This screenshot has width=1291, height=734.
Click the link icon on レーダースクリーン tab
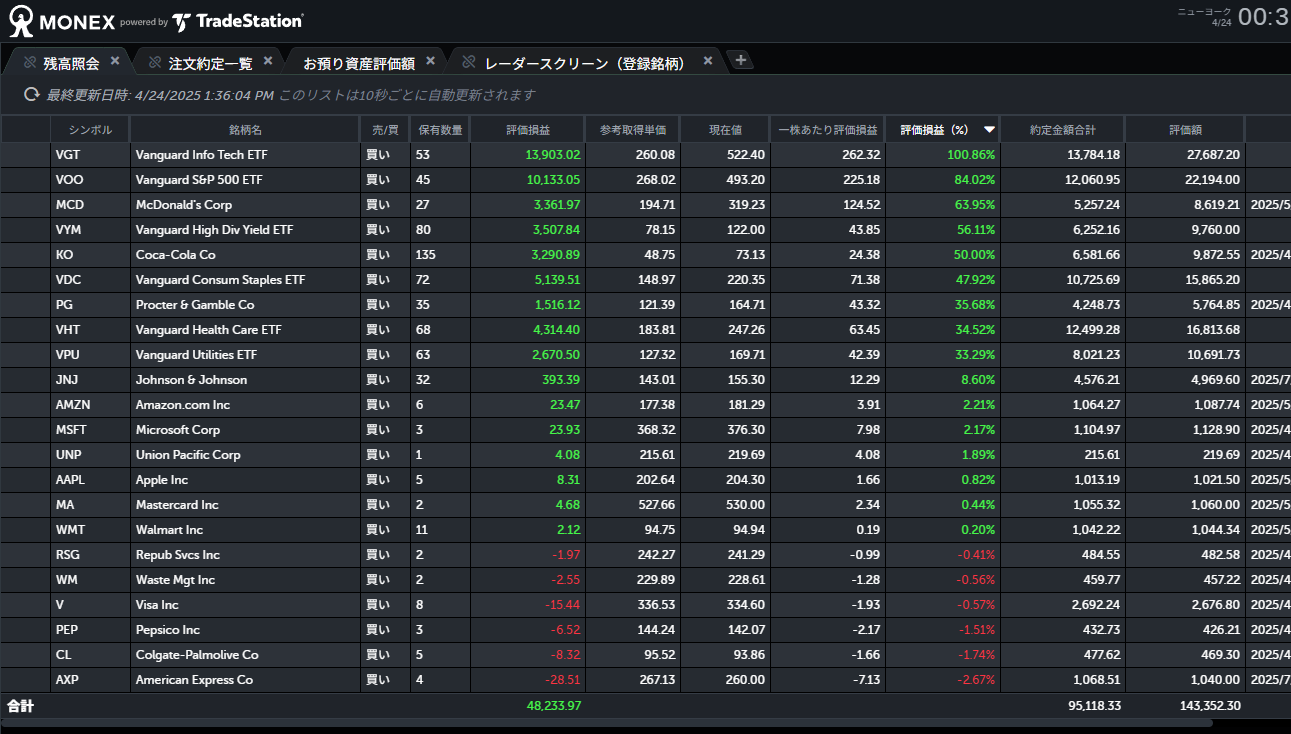pos(469,62)
